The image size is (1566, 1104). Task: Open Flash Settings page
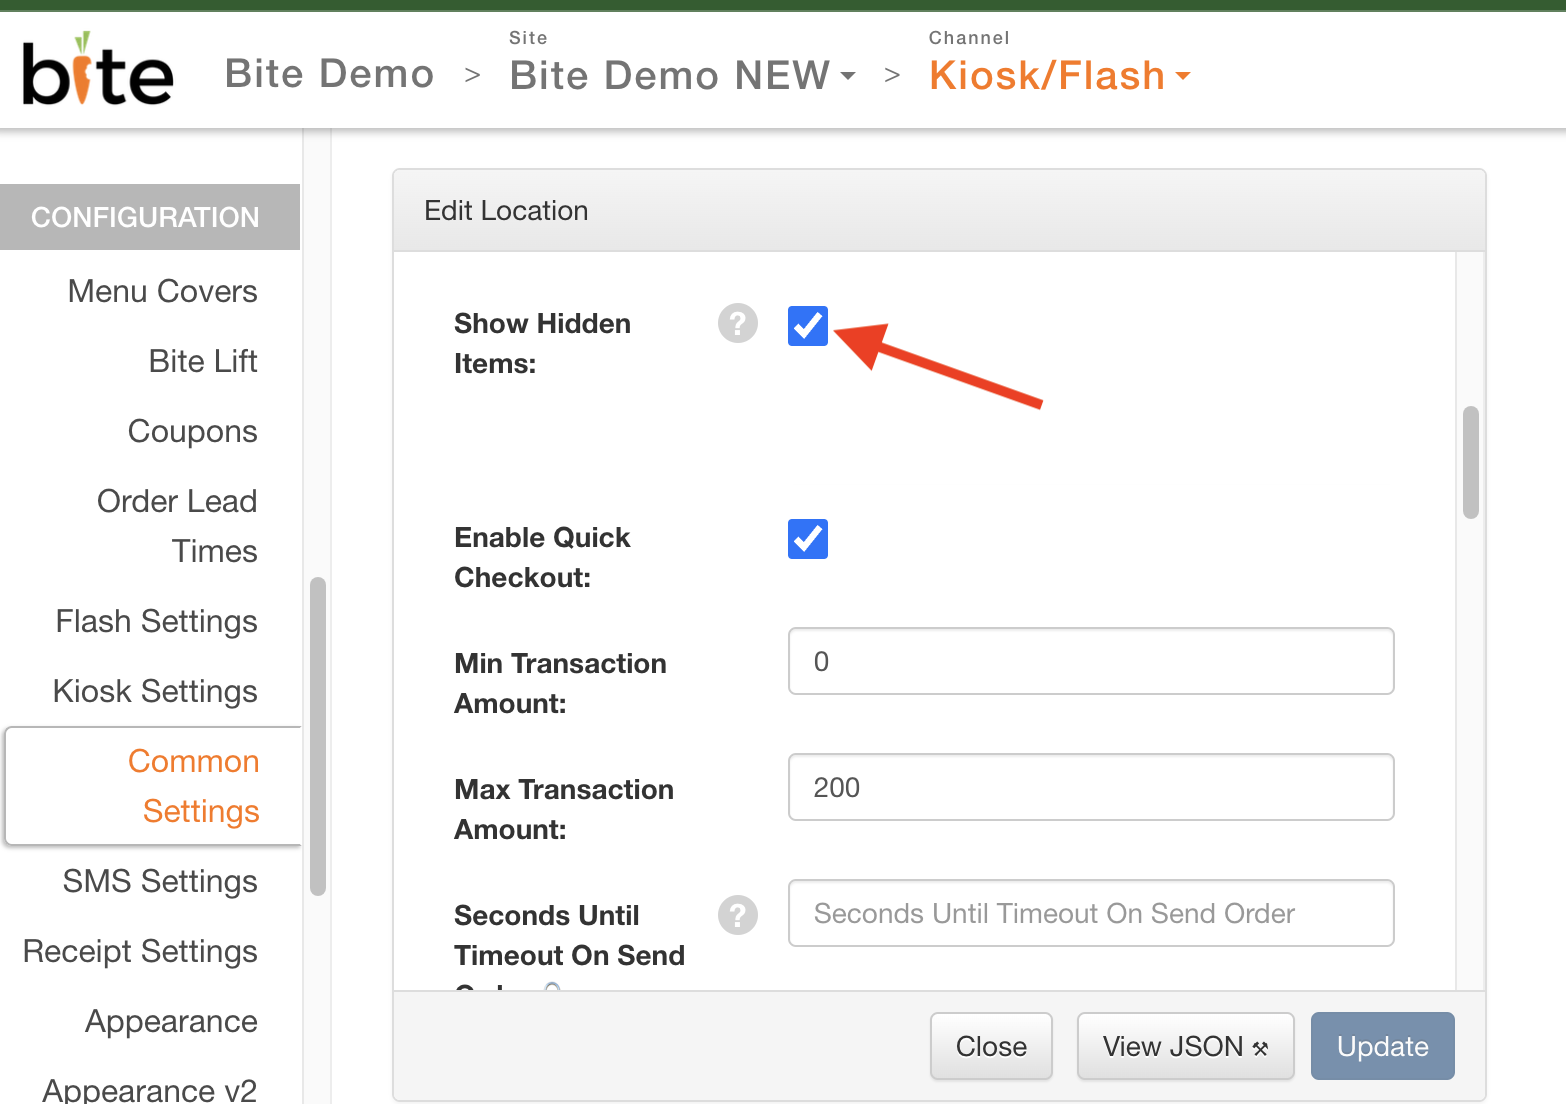pos(156,621)
